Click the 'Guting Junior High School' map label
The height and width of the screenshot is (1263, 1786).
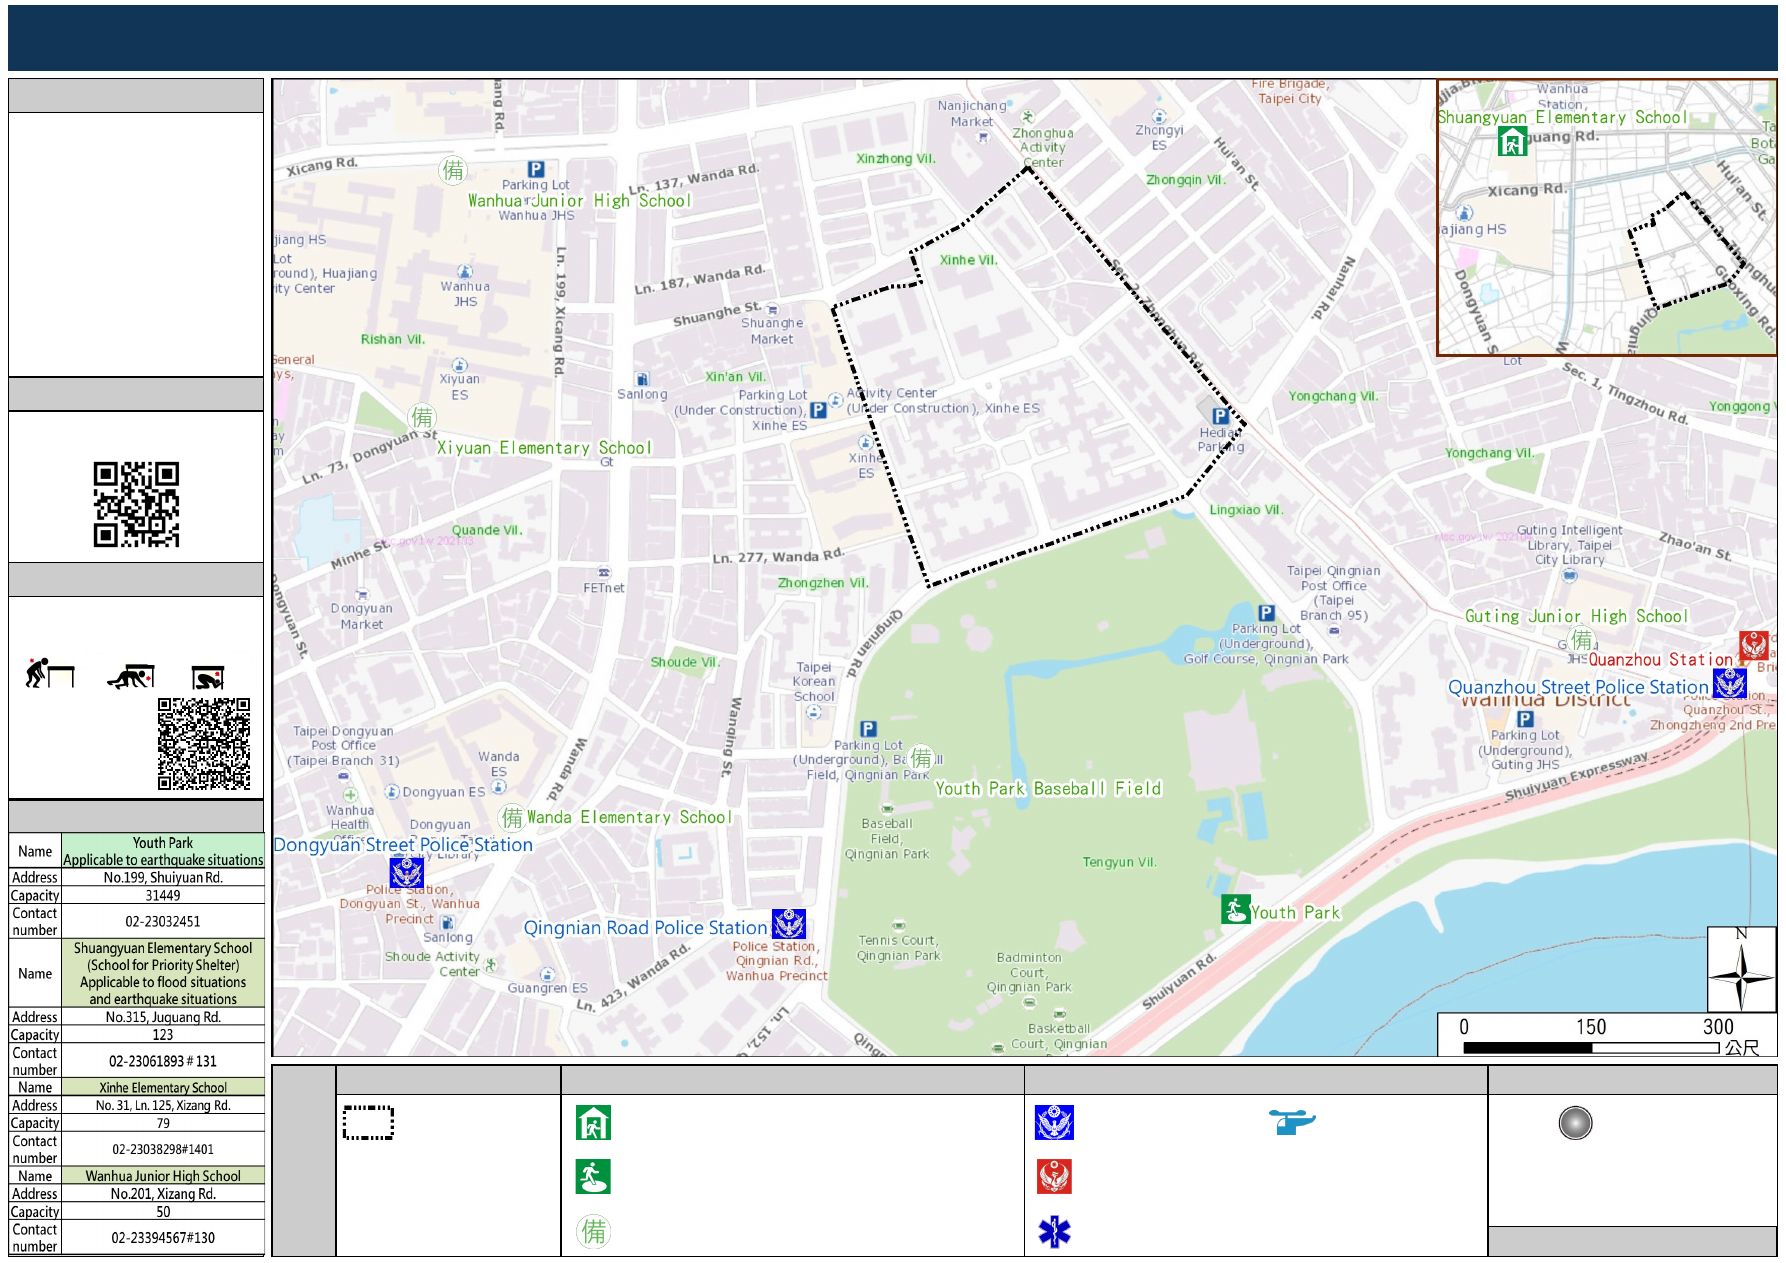tap(1576, 616)
